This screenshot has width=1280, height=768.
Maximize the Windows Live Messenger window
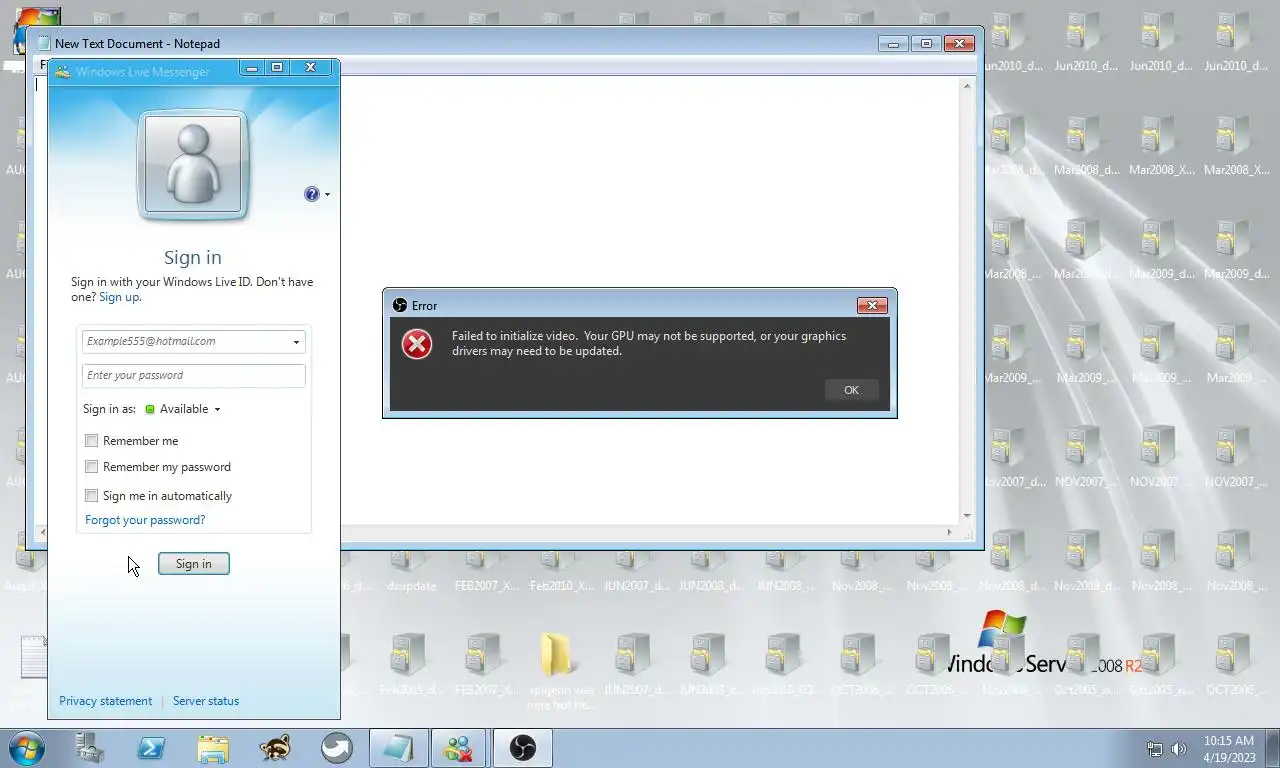point(277,67)
